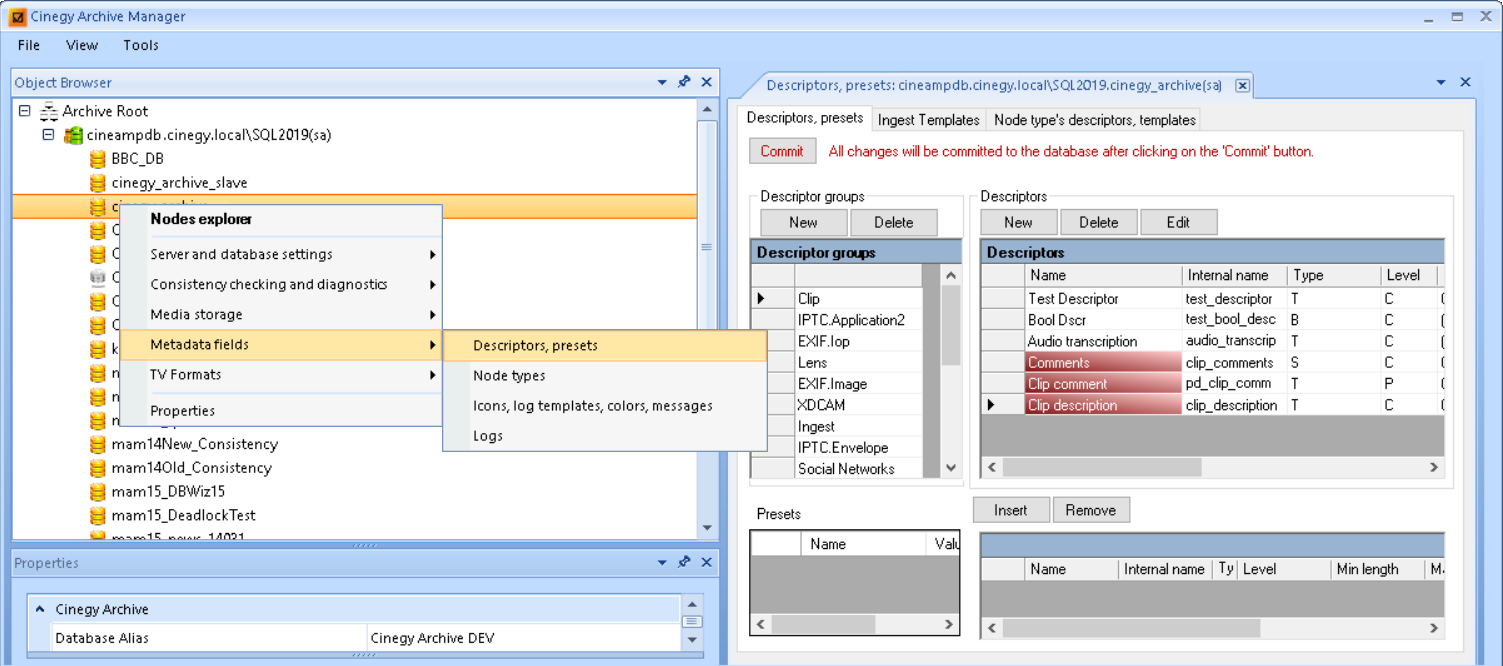The width and height of the screenshot is (1503, 666).
Task: Click the Archive Root network icon
Action: (x=48, y=111)
